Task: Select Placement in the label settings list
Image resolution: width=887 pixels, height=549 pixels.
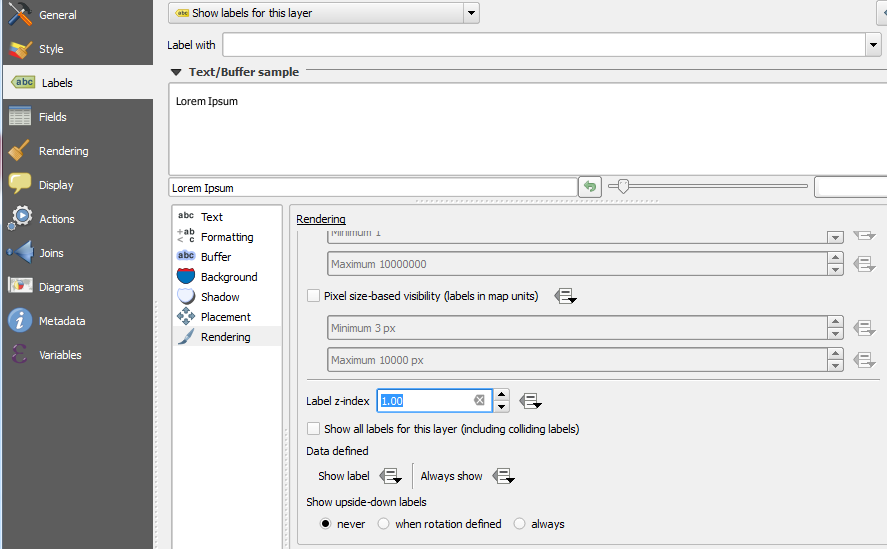Action: (226, 317)
